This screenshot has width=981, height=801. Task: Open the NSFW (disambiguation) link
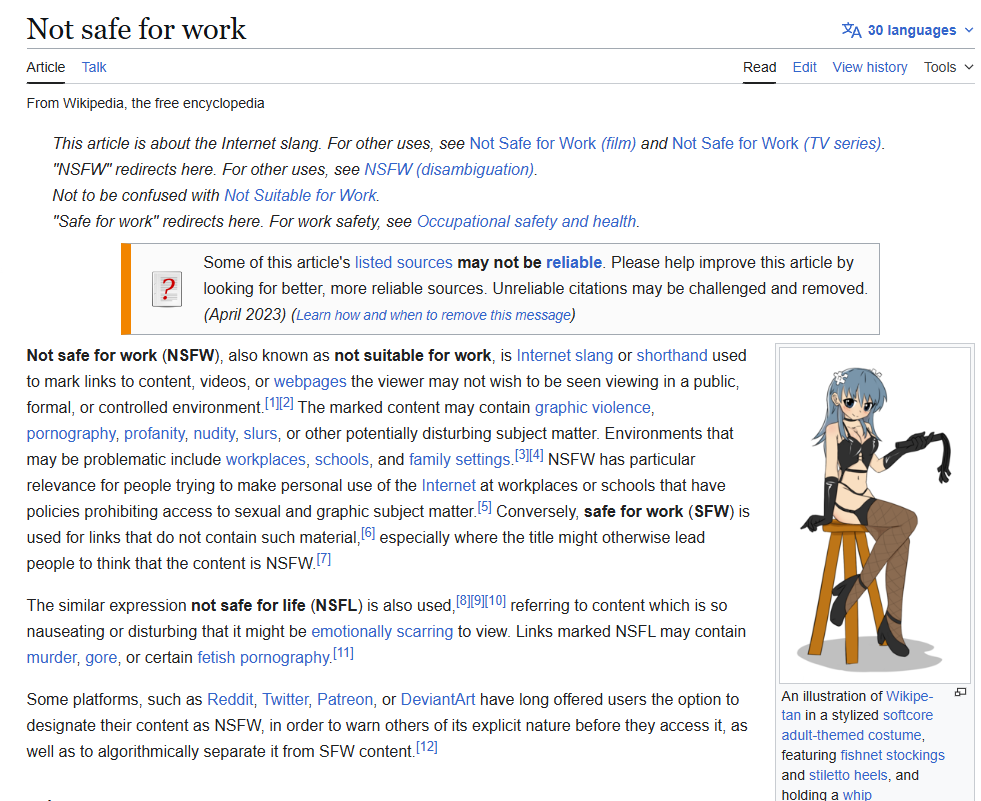[449, 170]
